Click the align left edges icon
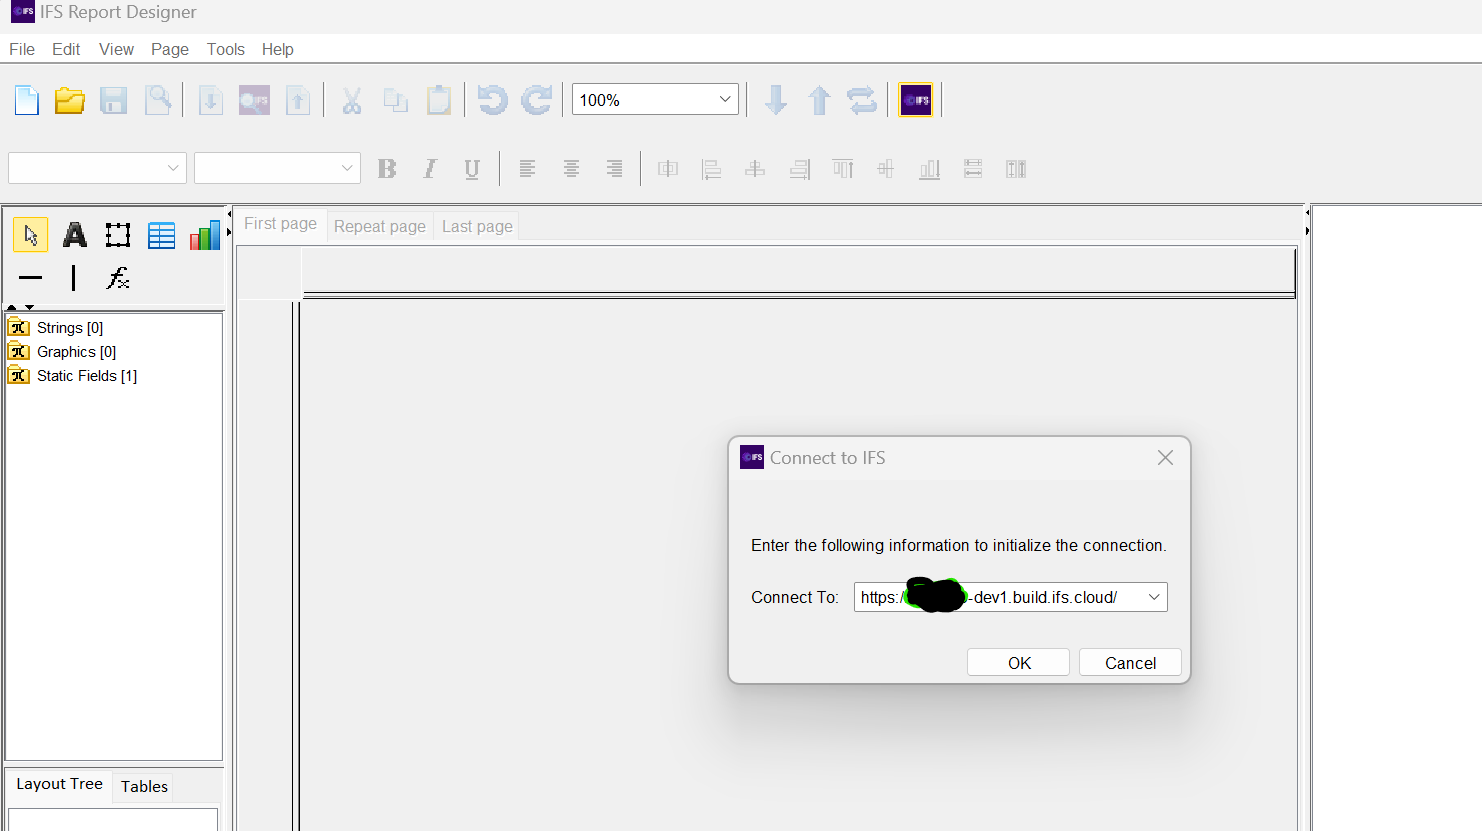Screen dimensions: 1482x831 pyautogui.click(x=711, y=169)
